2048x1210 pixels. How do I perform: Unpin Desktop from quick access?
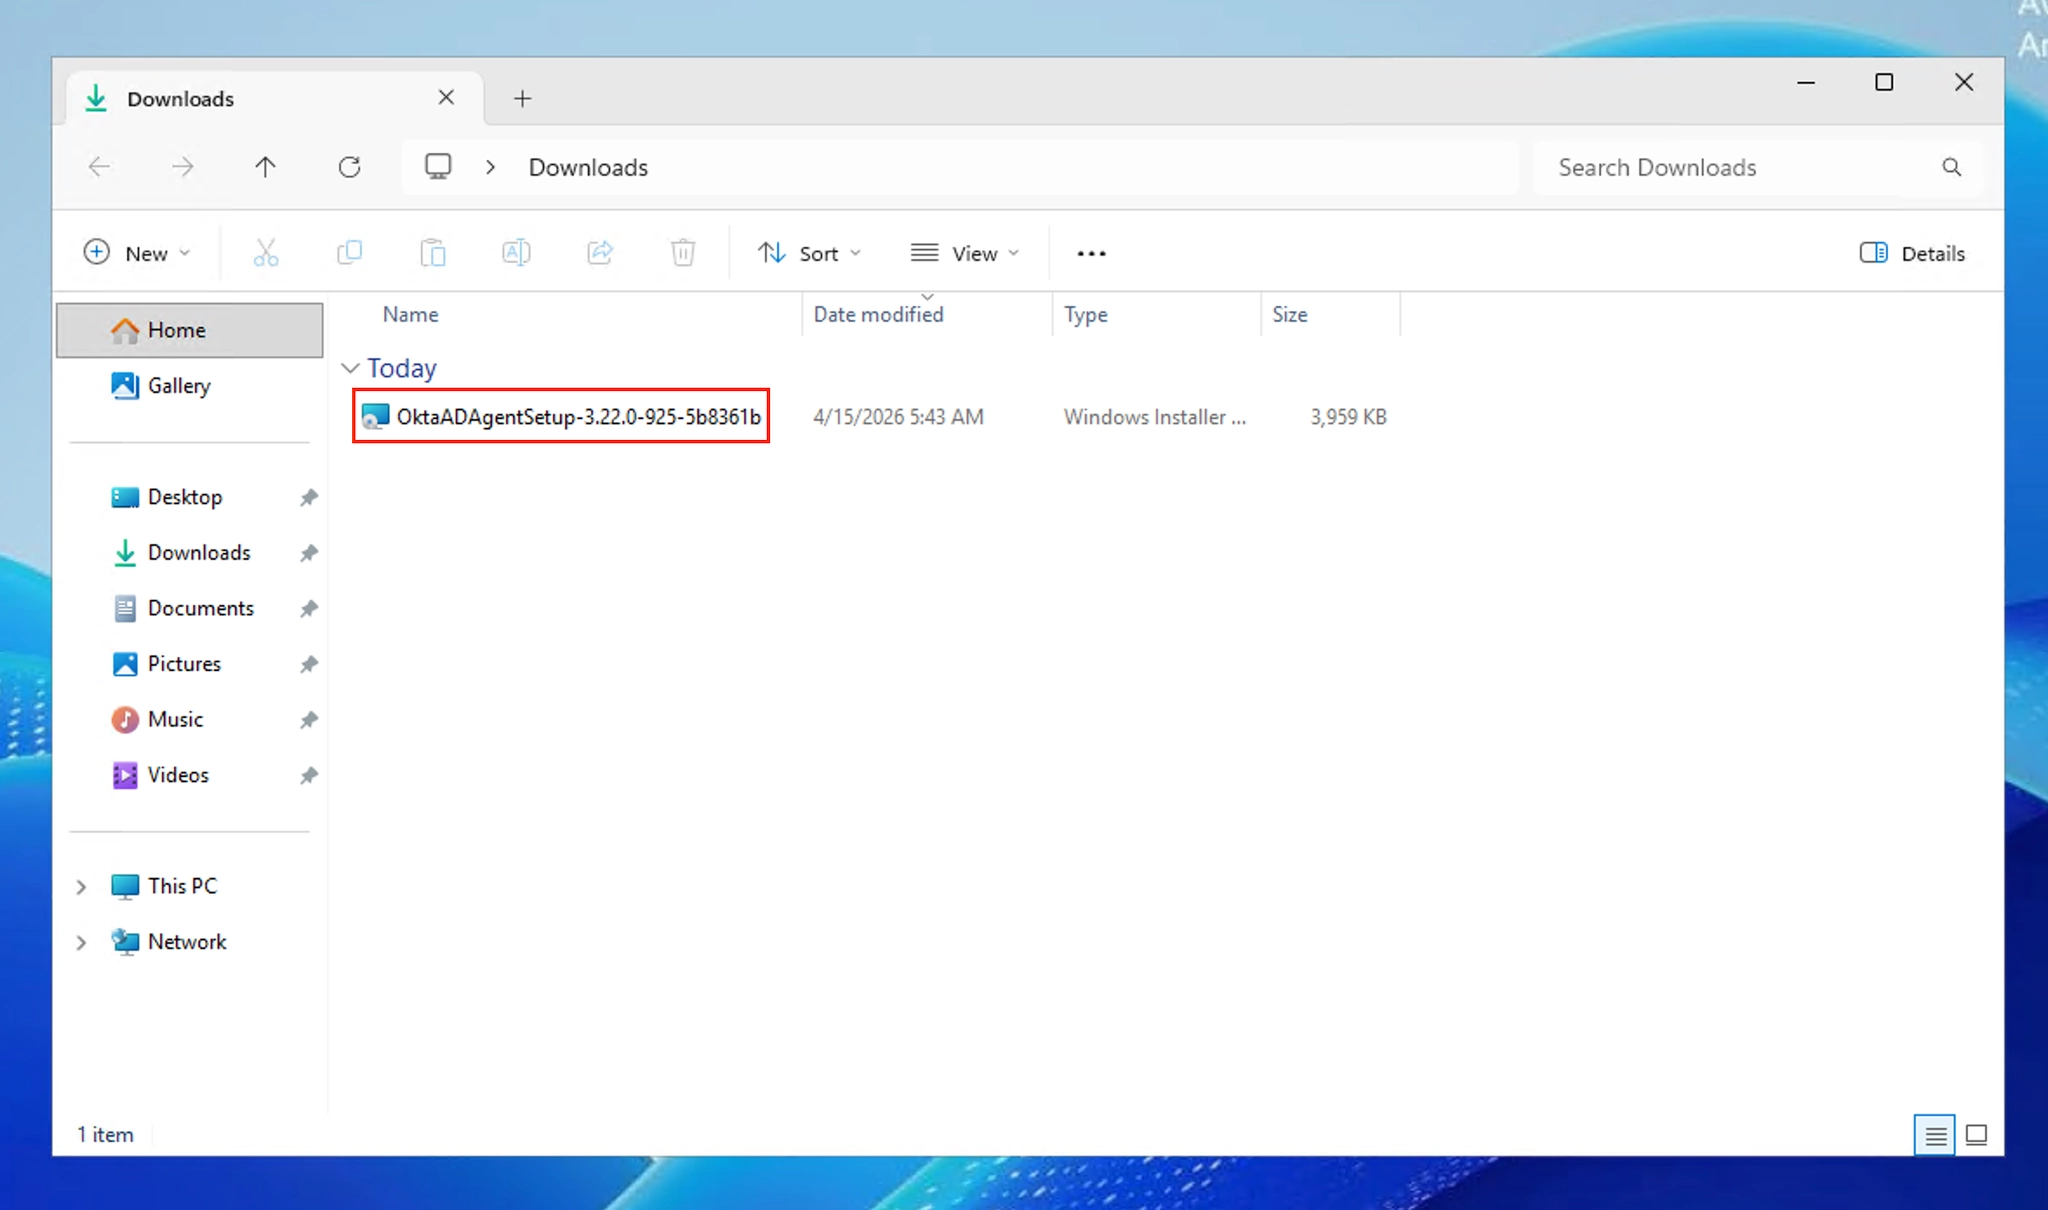[x=309, y=497]
